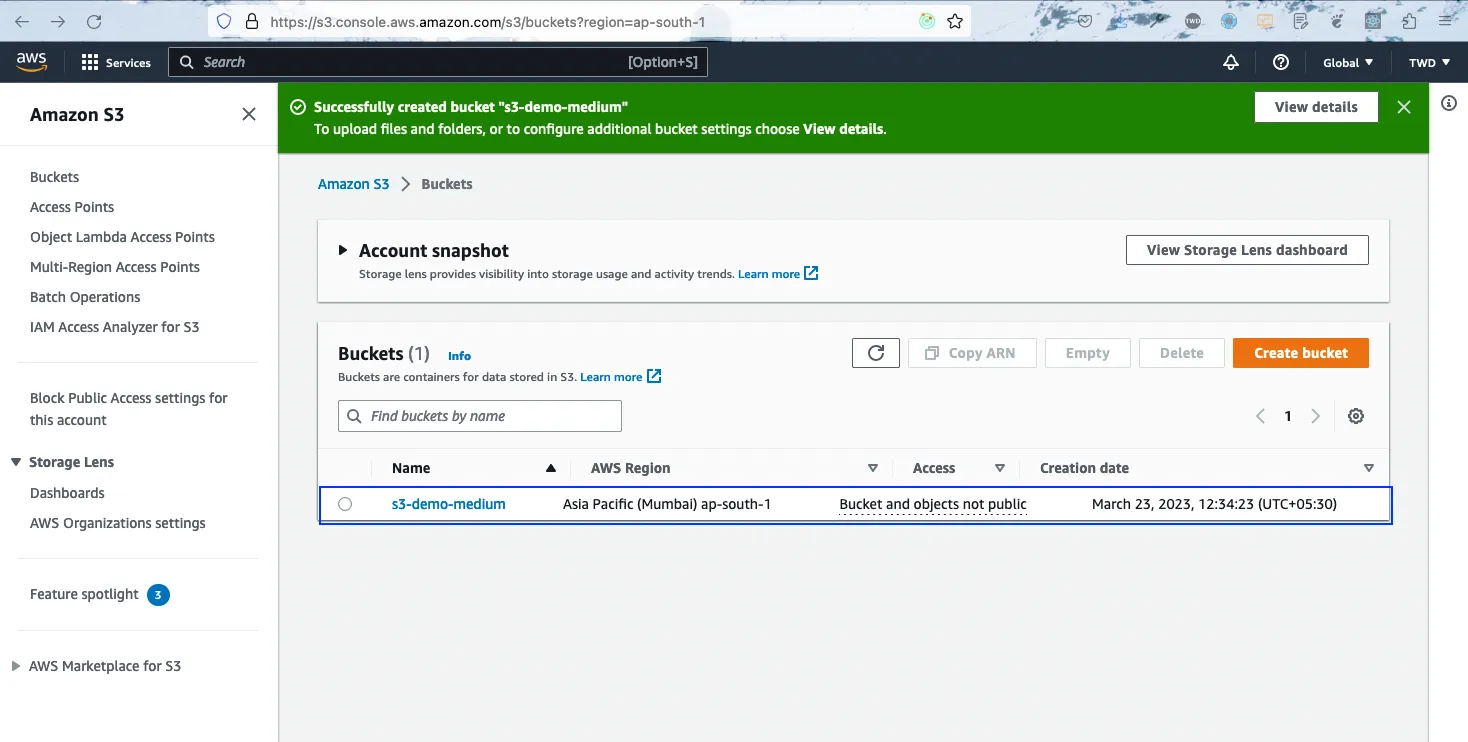
Task: Open the React developer tools extension icon
Action: 1373,21
